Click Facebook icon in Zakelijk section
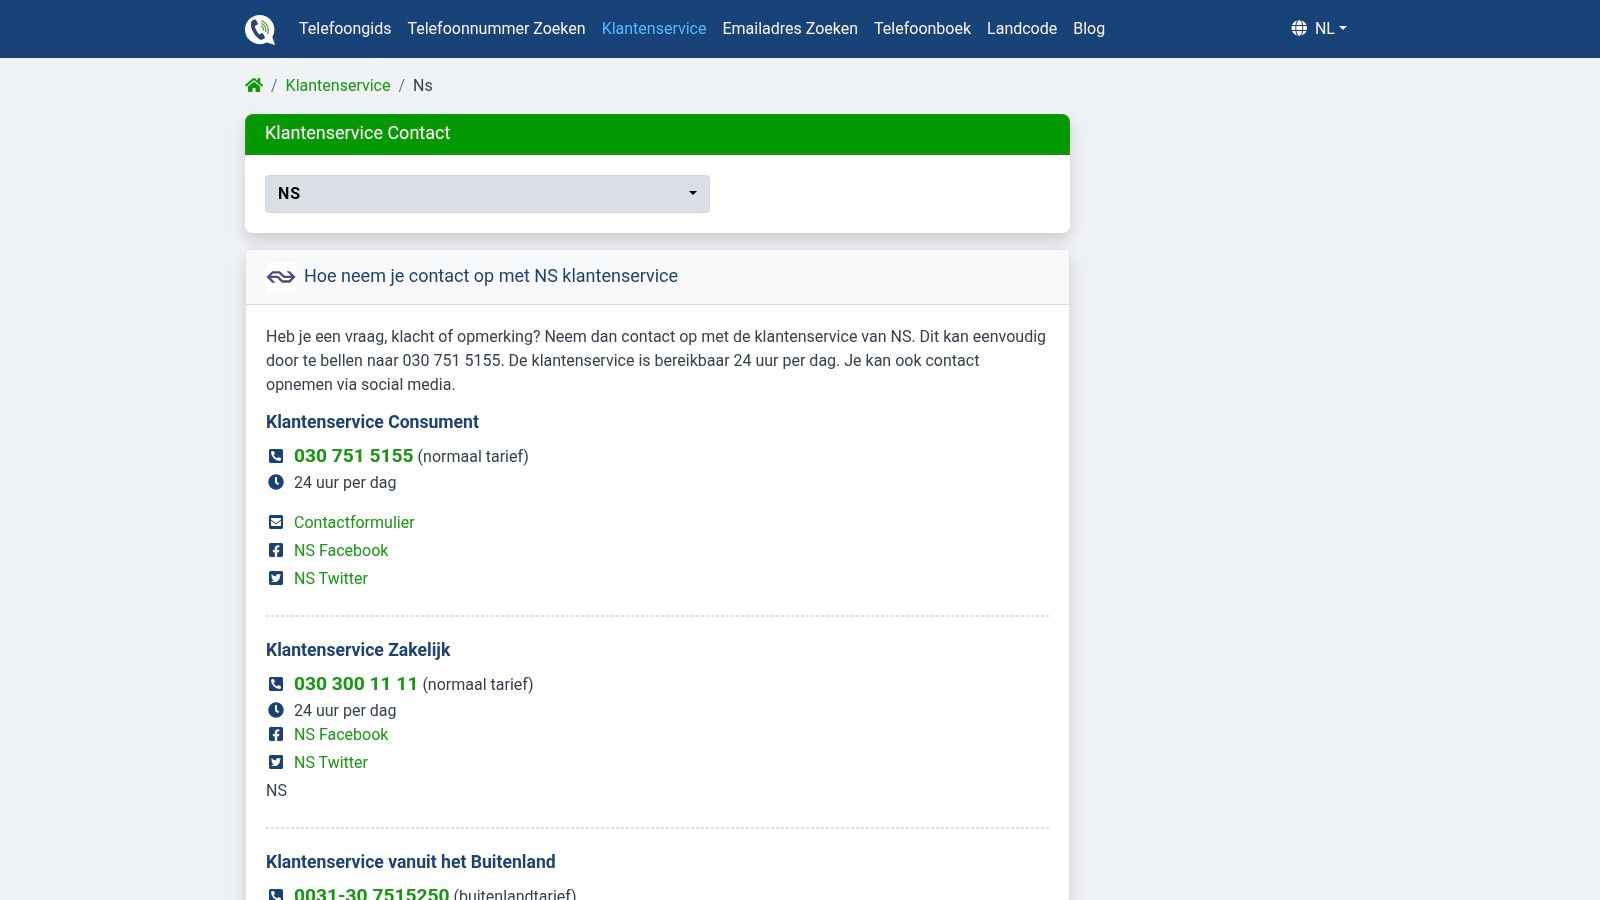Screen dimensions: 1600x900 coord(276,734)
